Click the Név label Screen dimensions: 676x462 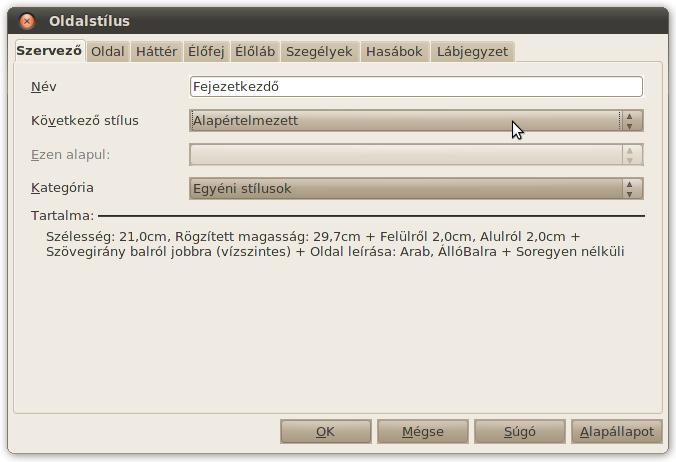[x=44, y=87]
